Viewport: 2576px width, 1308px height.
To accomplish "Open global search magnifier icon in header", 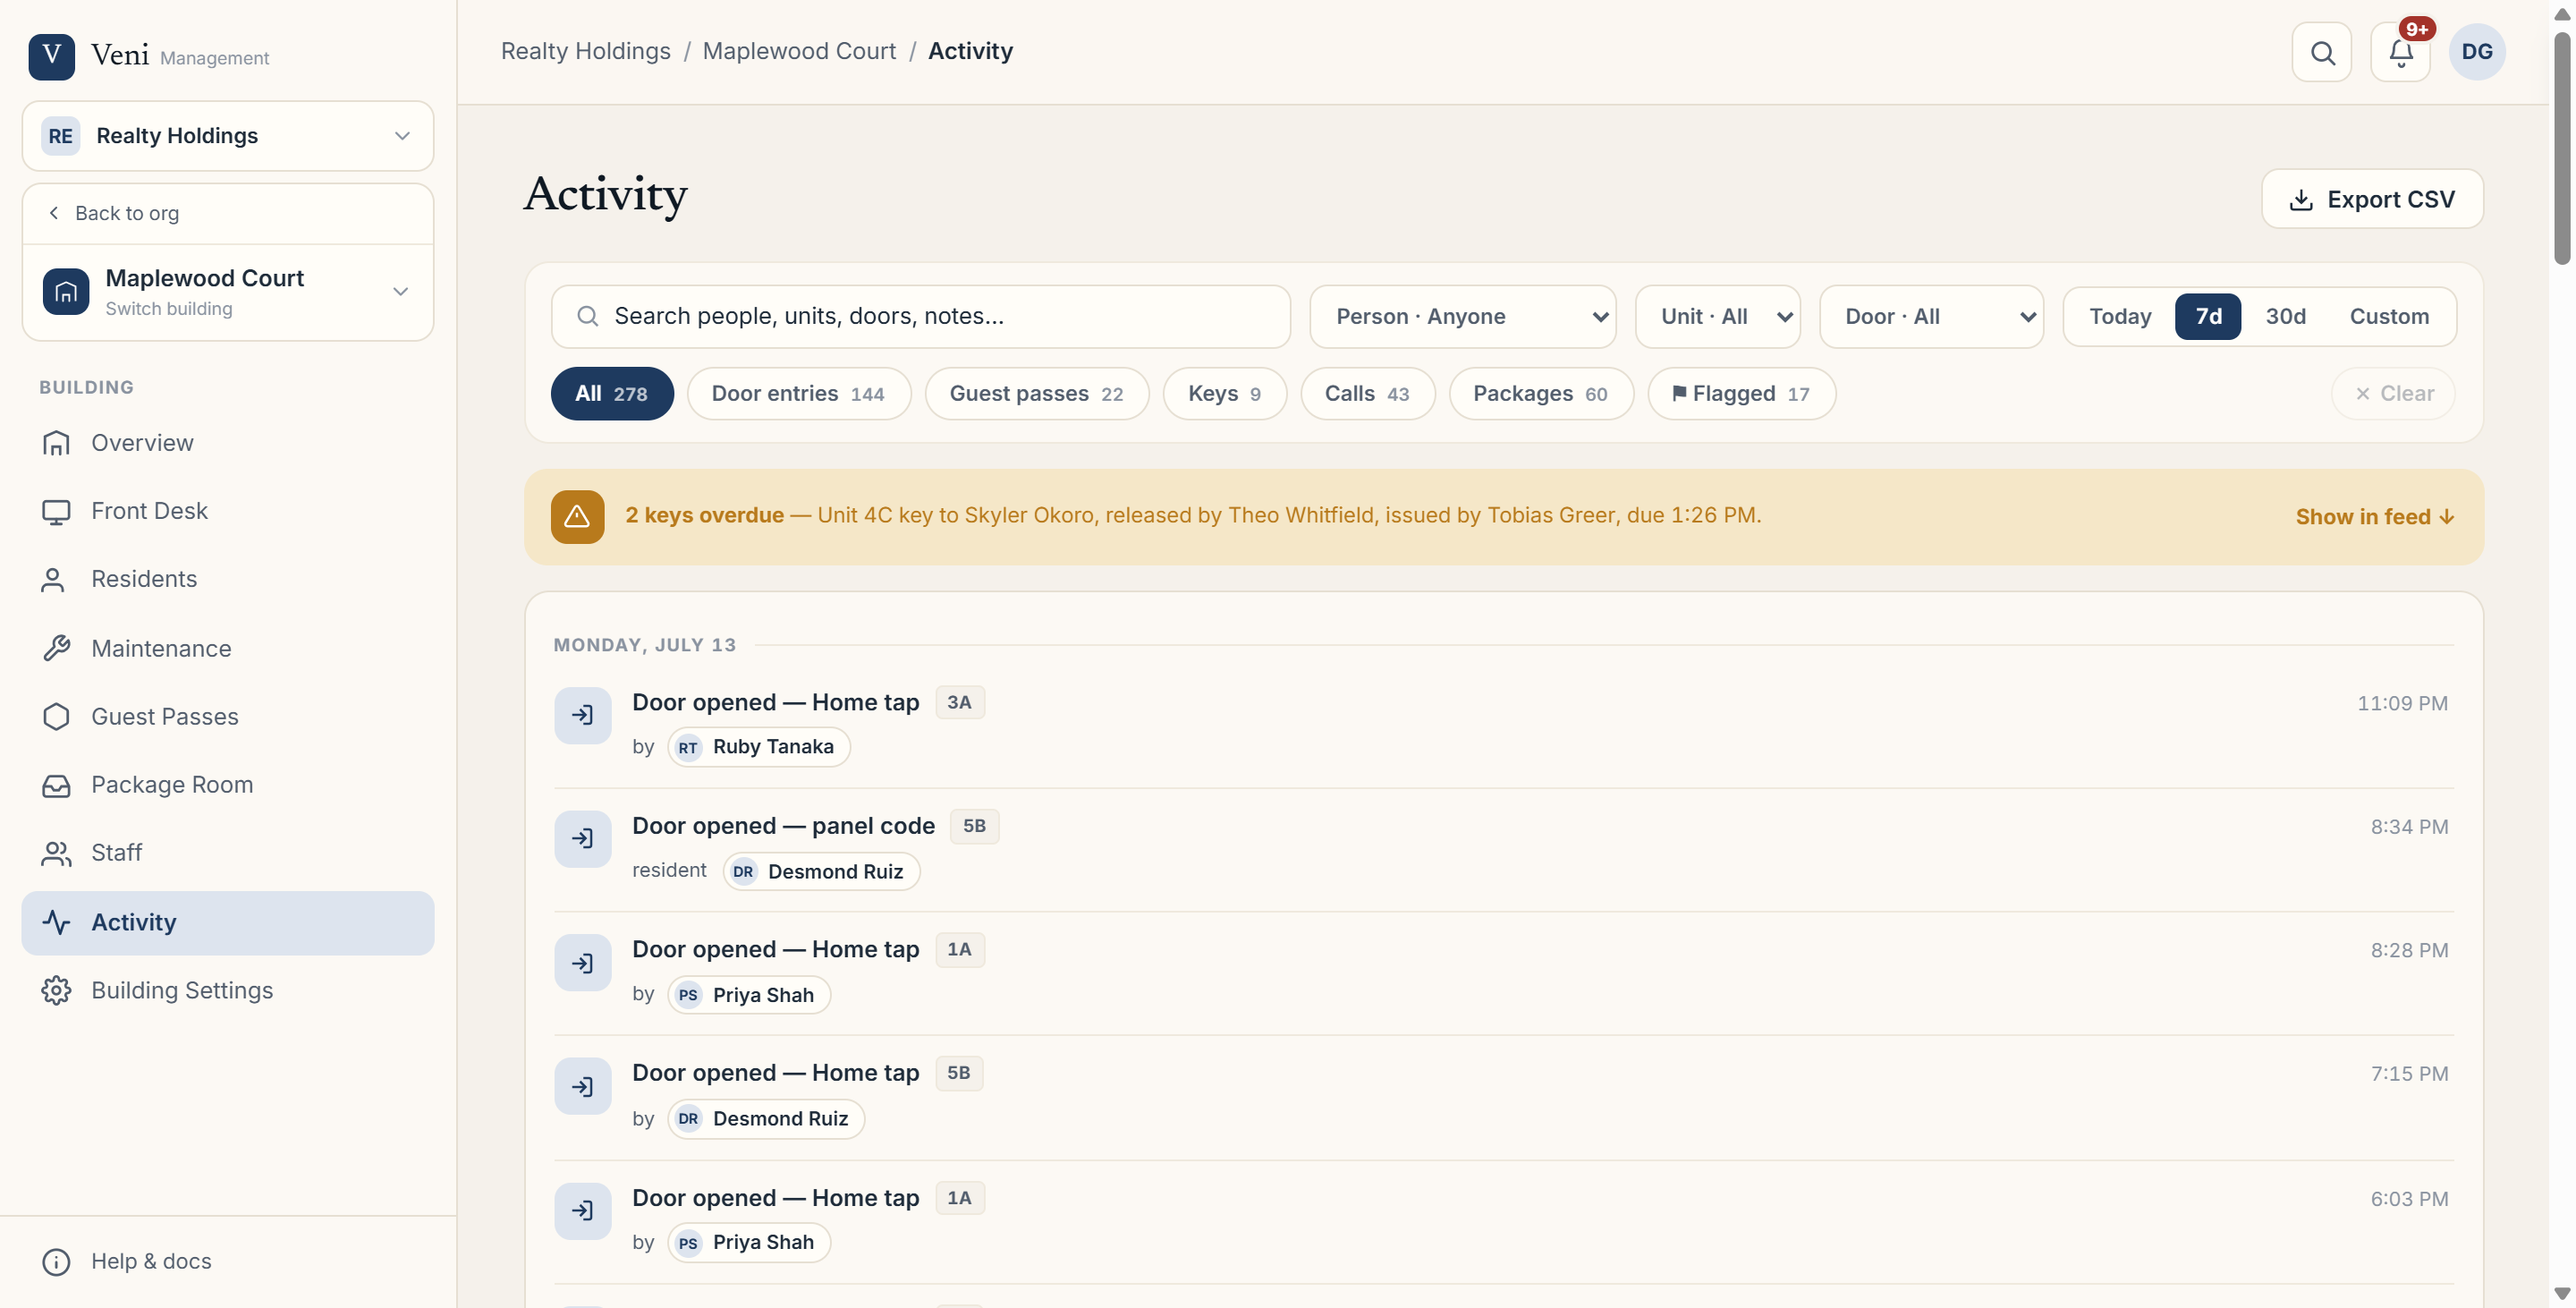I will click(x=2322, y=52).
